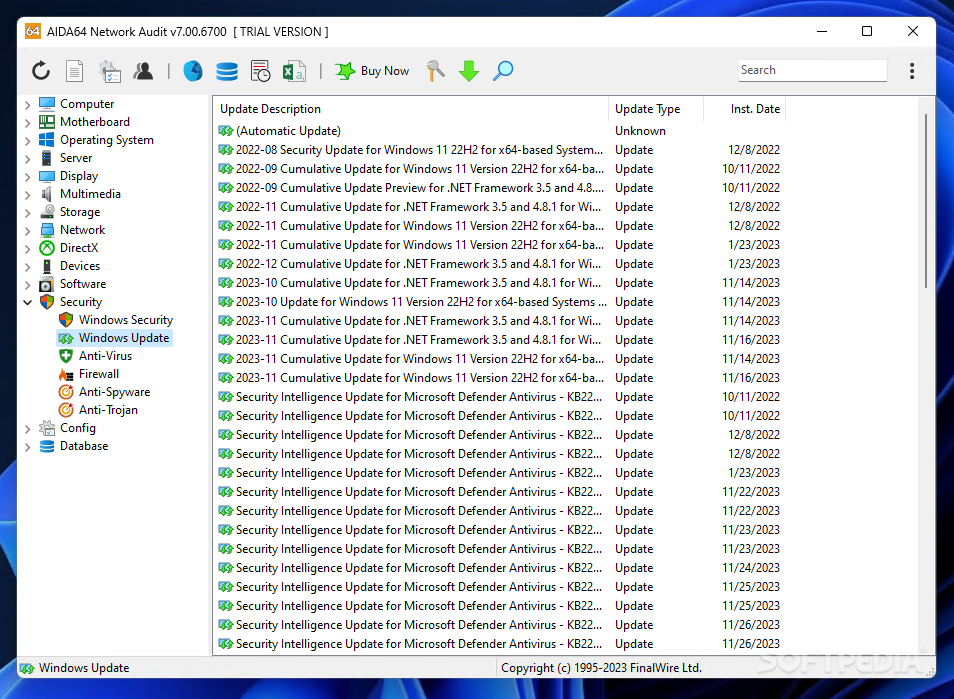Image resolution: width=954 pixels, height=699 pixels.
Task: Click the Audit Manager gear-and-screen icon
Action: pyautogui.click(x=110, y=71)
